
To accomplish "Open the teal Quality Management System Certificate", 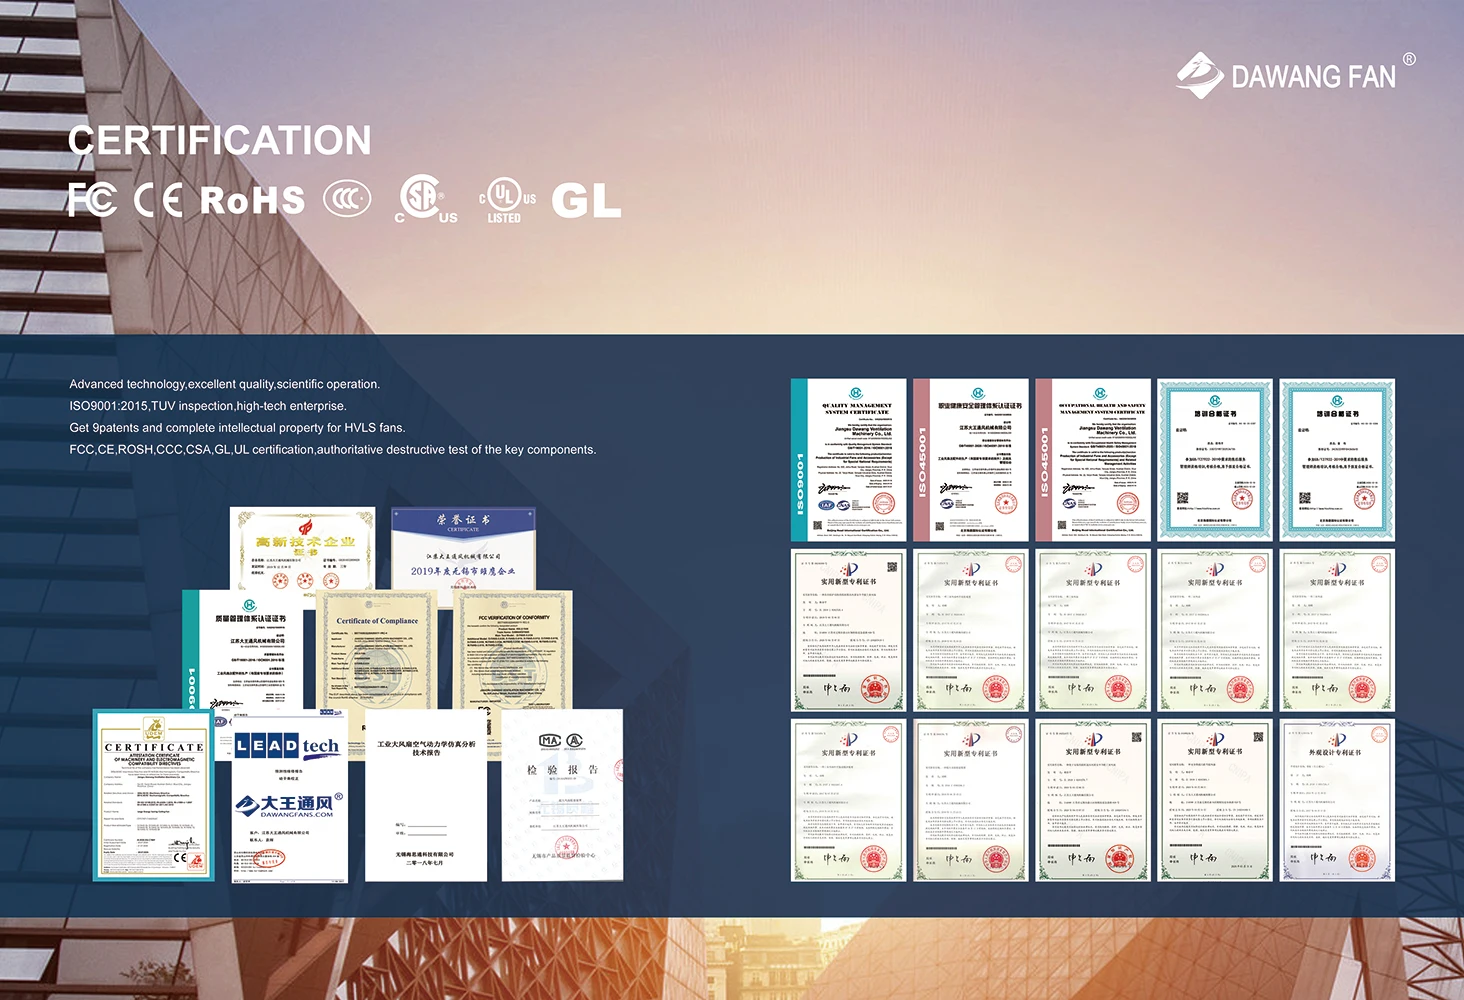I will point(849,460).
